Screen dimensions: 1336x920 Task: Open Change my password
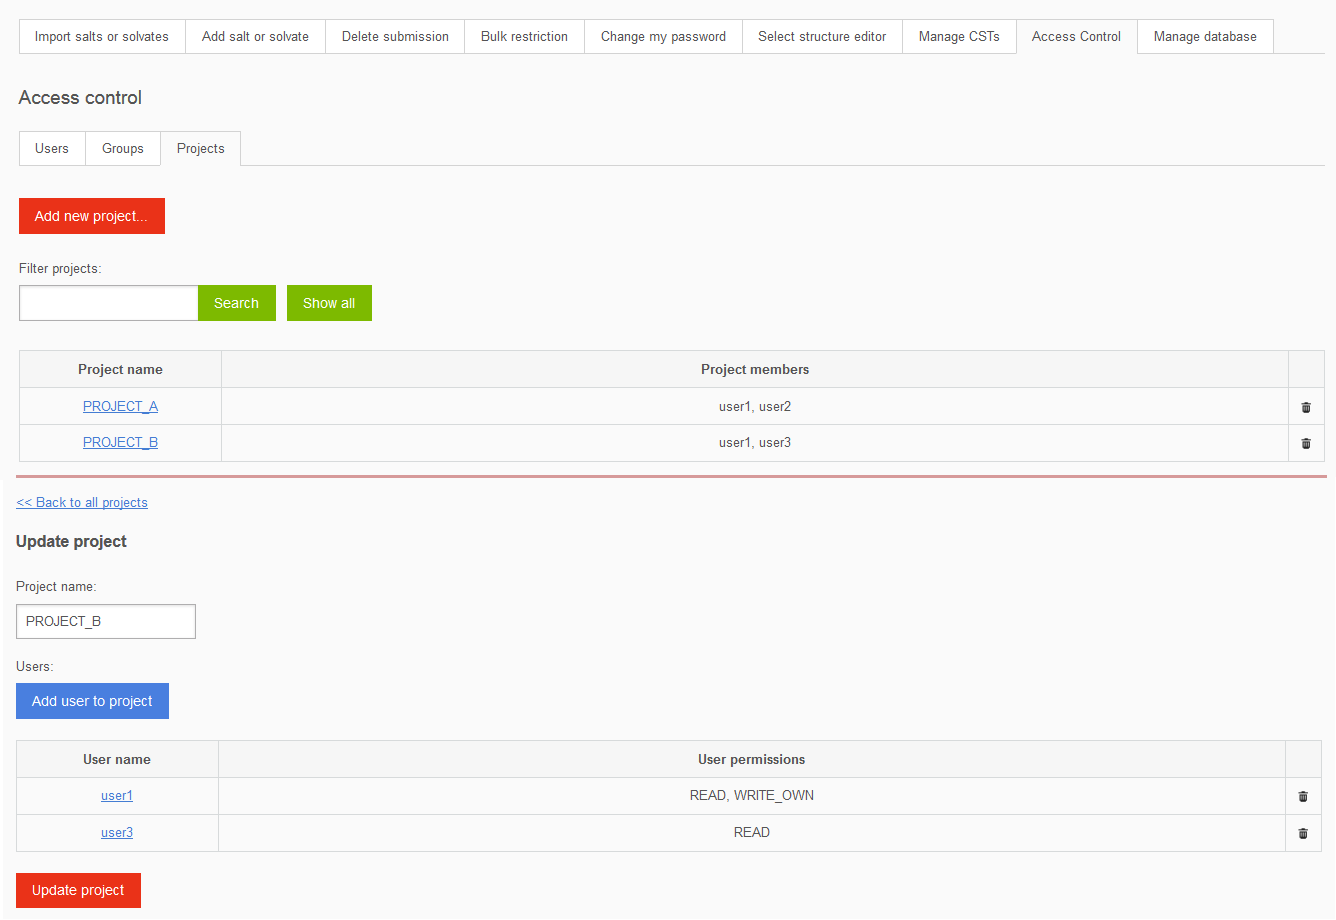click(663, 36)
